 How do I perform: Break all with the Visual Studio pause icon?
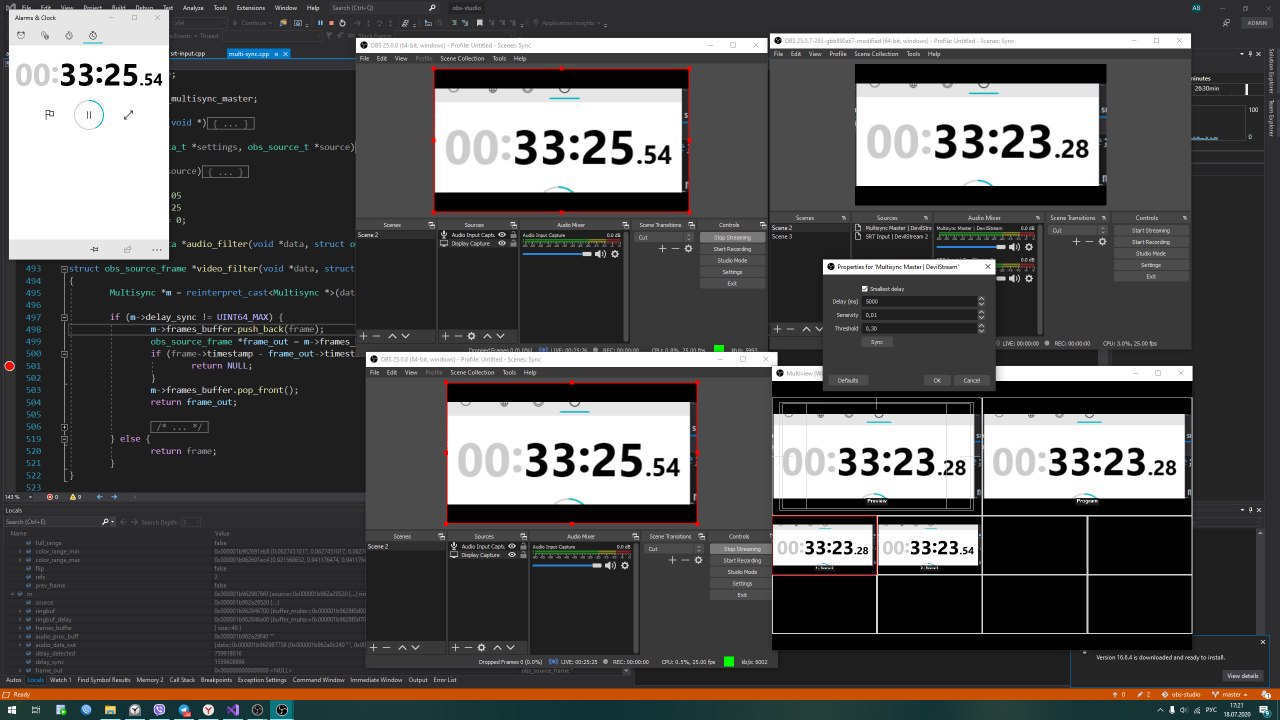tap(321, 22)
